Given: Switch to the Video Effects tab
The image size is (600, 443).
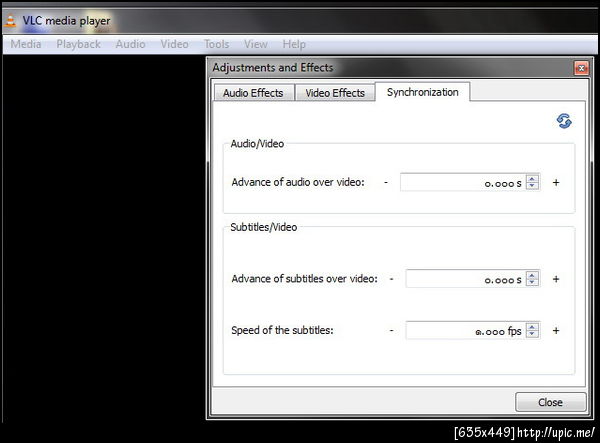Looking at the screenshot, I should 335,93.
